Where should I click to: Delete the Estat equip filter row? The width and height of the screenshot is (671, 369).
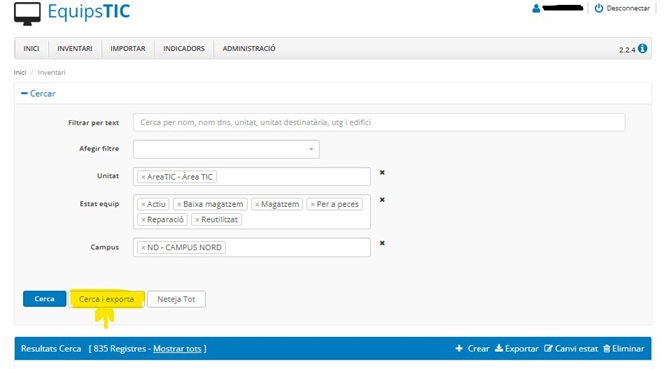[x=382, y=200]
